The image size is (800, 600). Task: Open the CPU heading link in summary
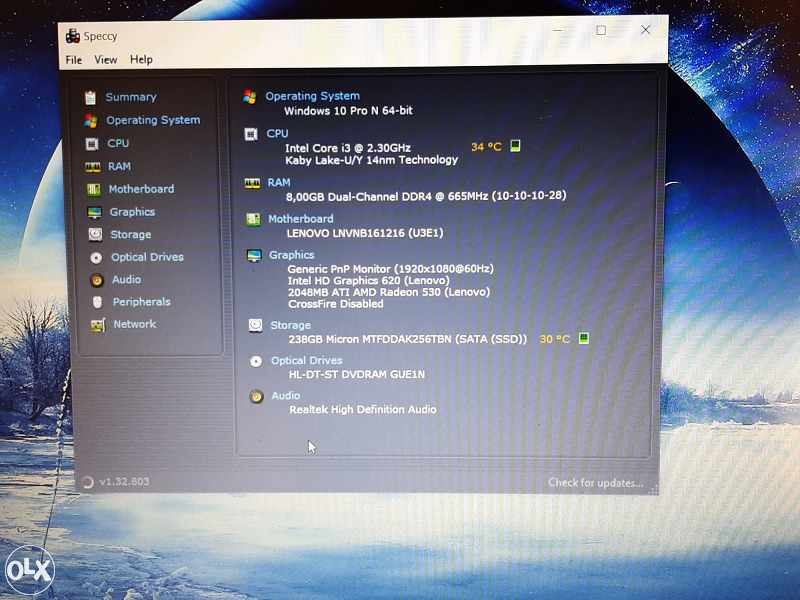pos(278,134)
